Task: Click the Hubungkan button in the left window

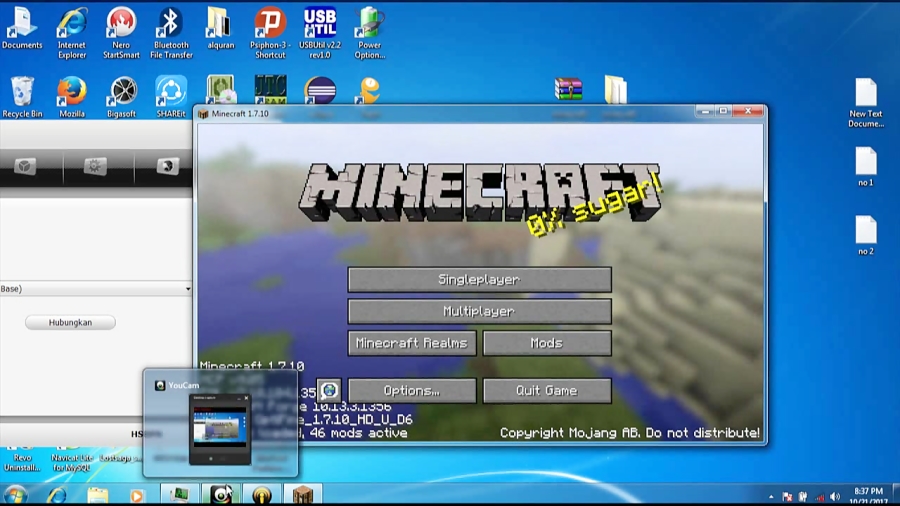Action: [70, 322]
